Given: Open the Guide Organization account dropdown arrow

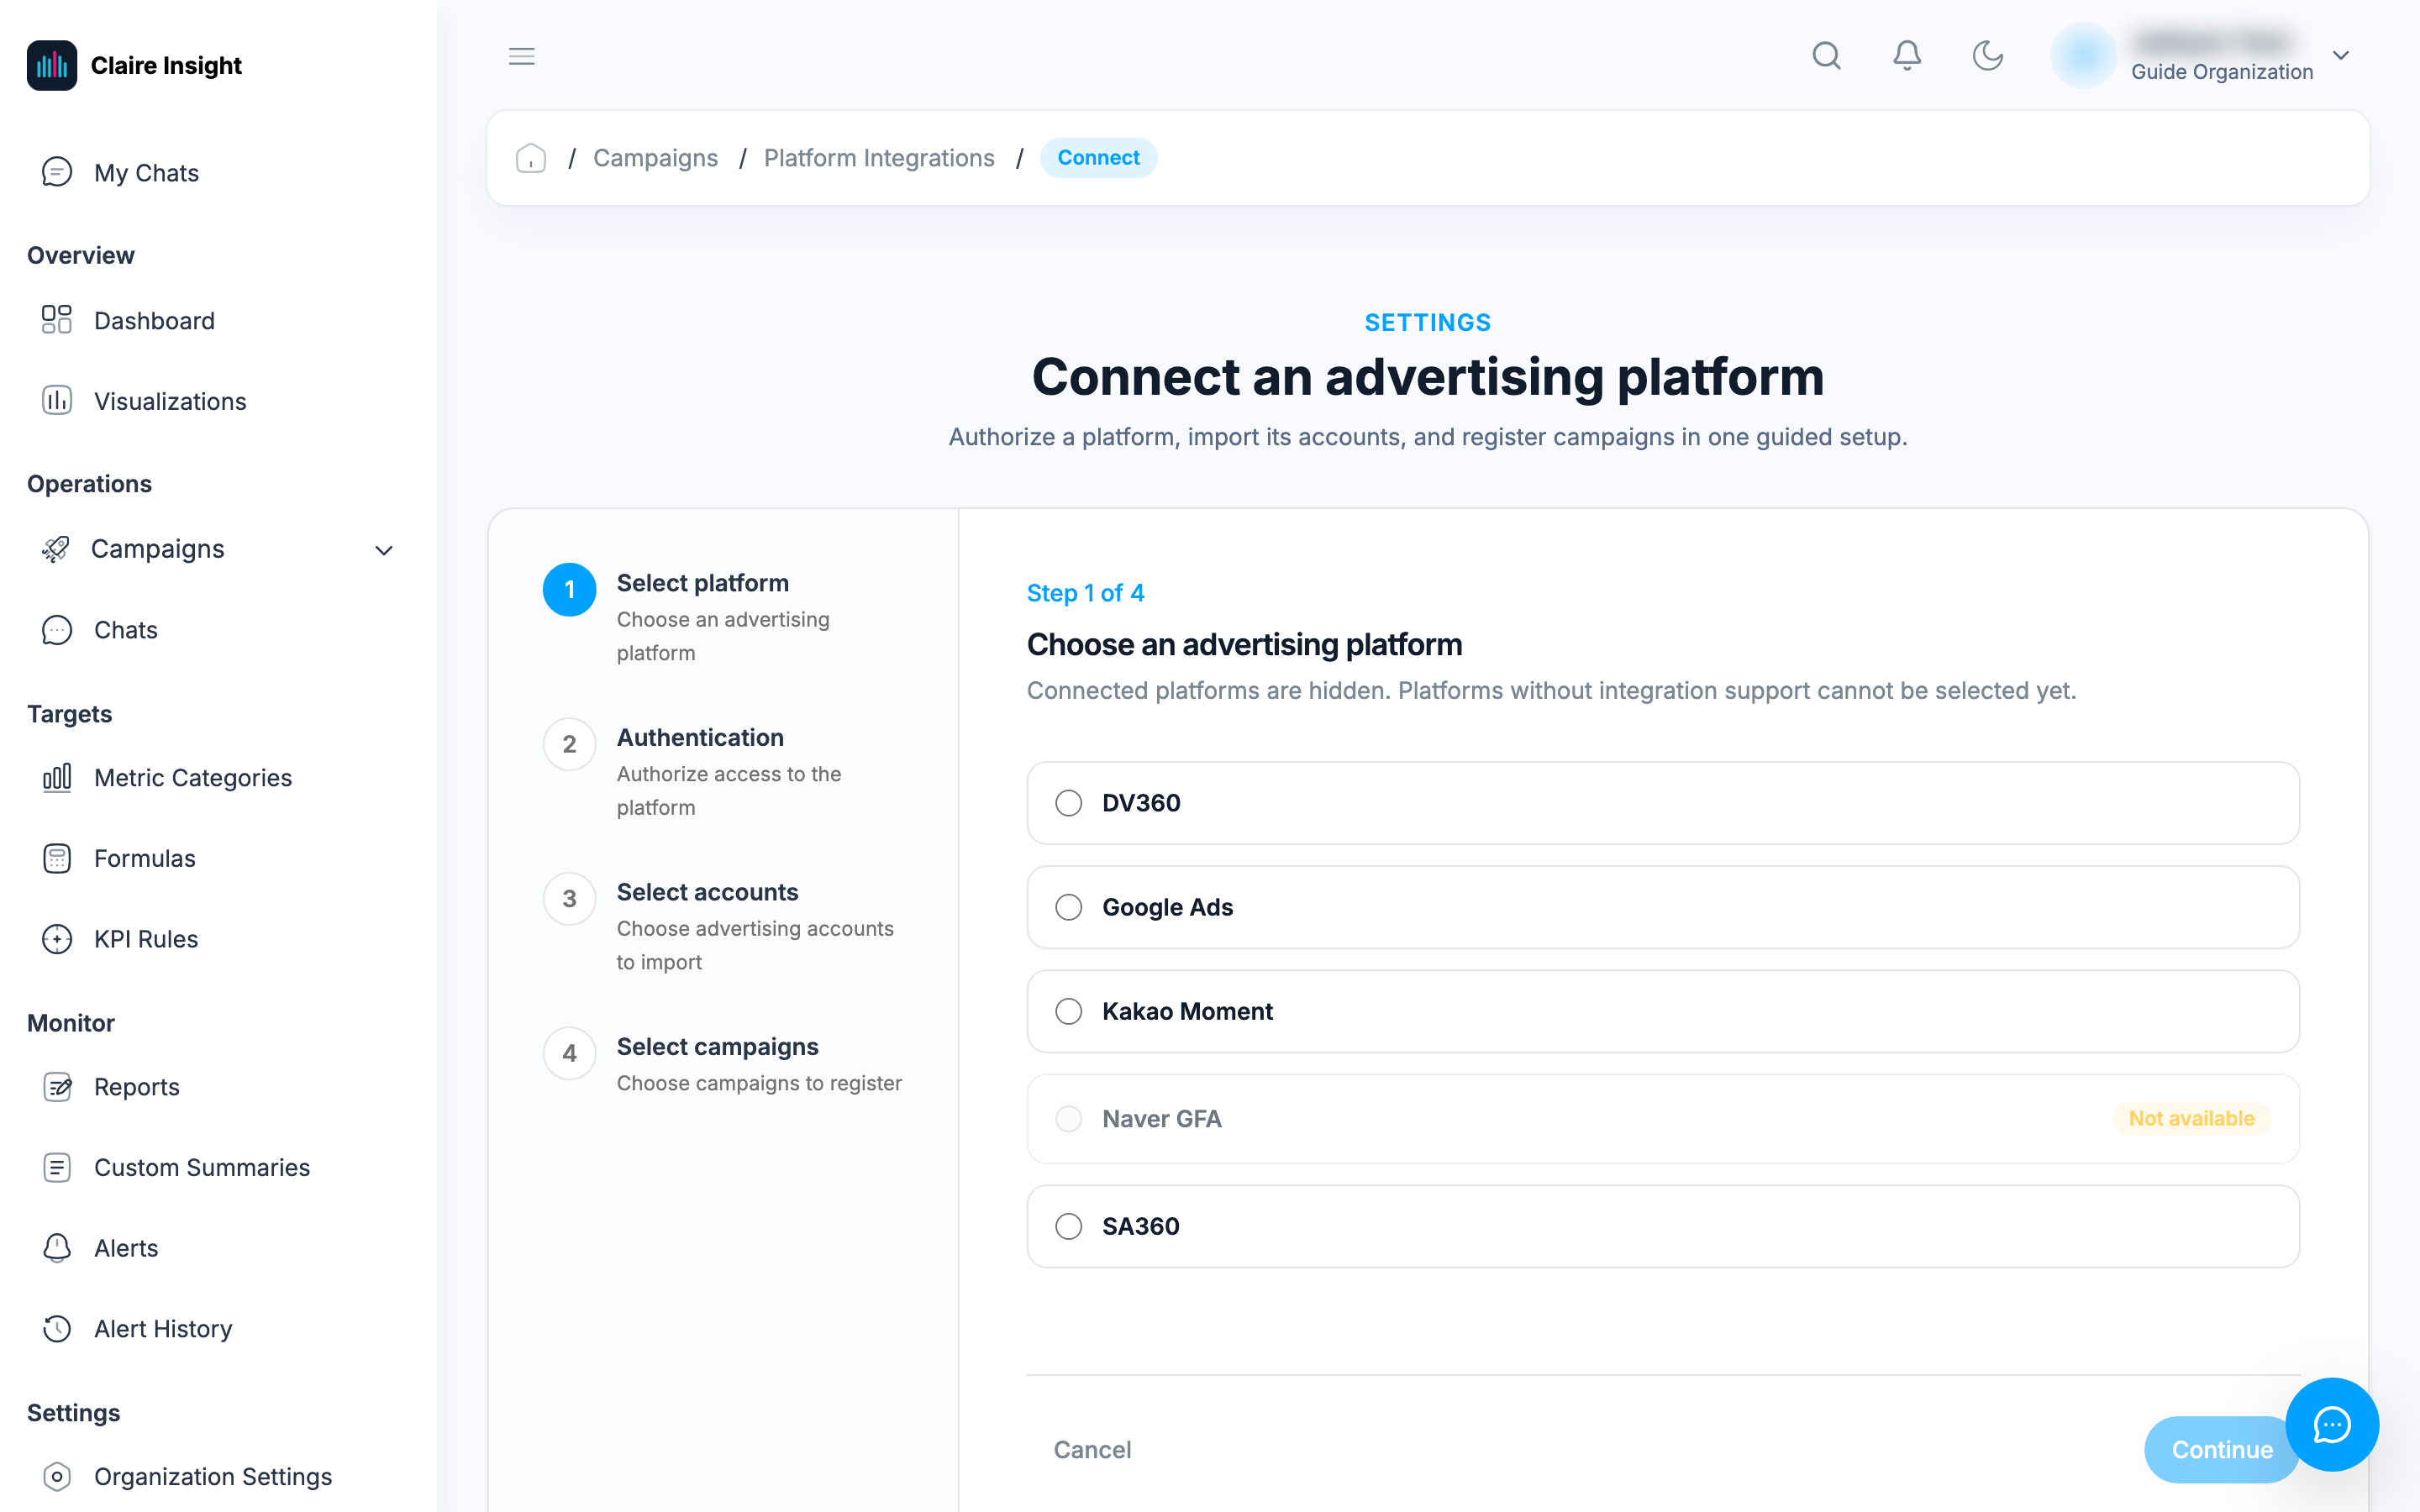Looking at the screenshot, I should pyautogui.click(x=2341, y=55).
